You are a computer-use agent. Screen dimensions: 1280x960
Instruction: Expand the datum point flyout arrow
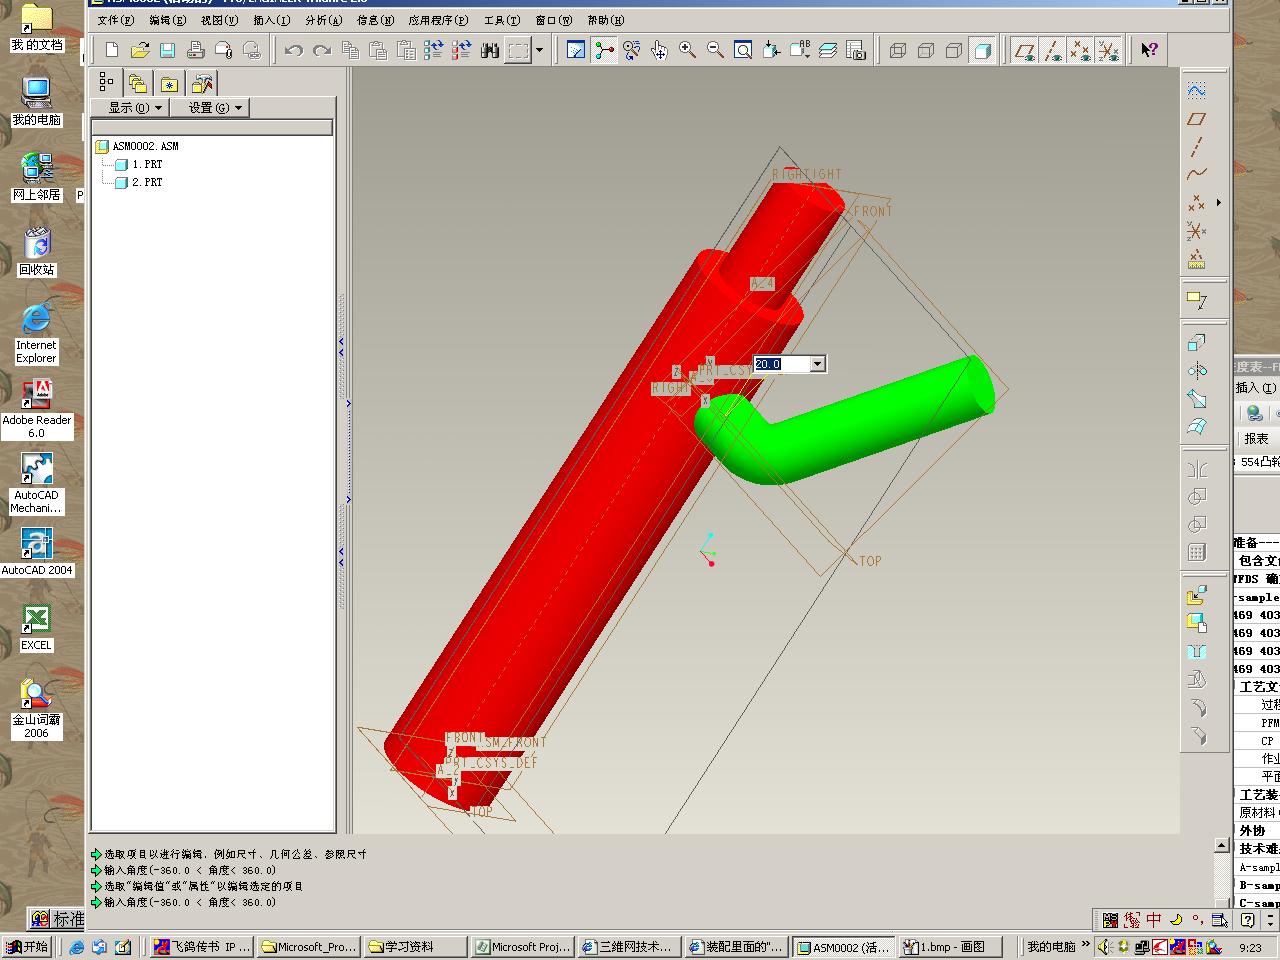click(x=1219, y=203)
